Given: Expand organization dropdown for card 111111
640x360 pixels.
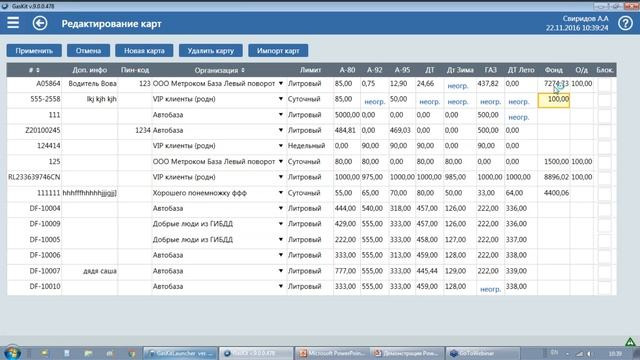Looking at the screenshot, I should (x=281, y=193).
